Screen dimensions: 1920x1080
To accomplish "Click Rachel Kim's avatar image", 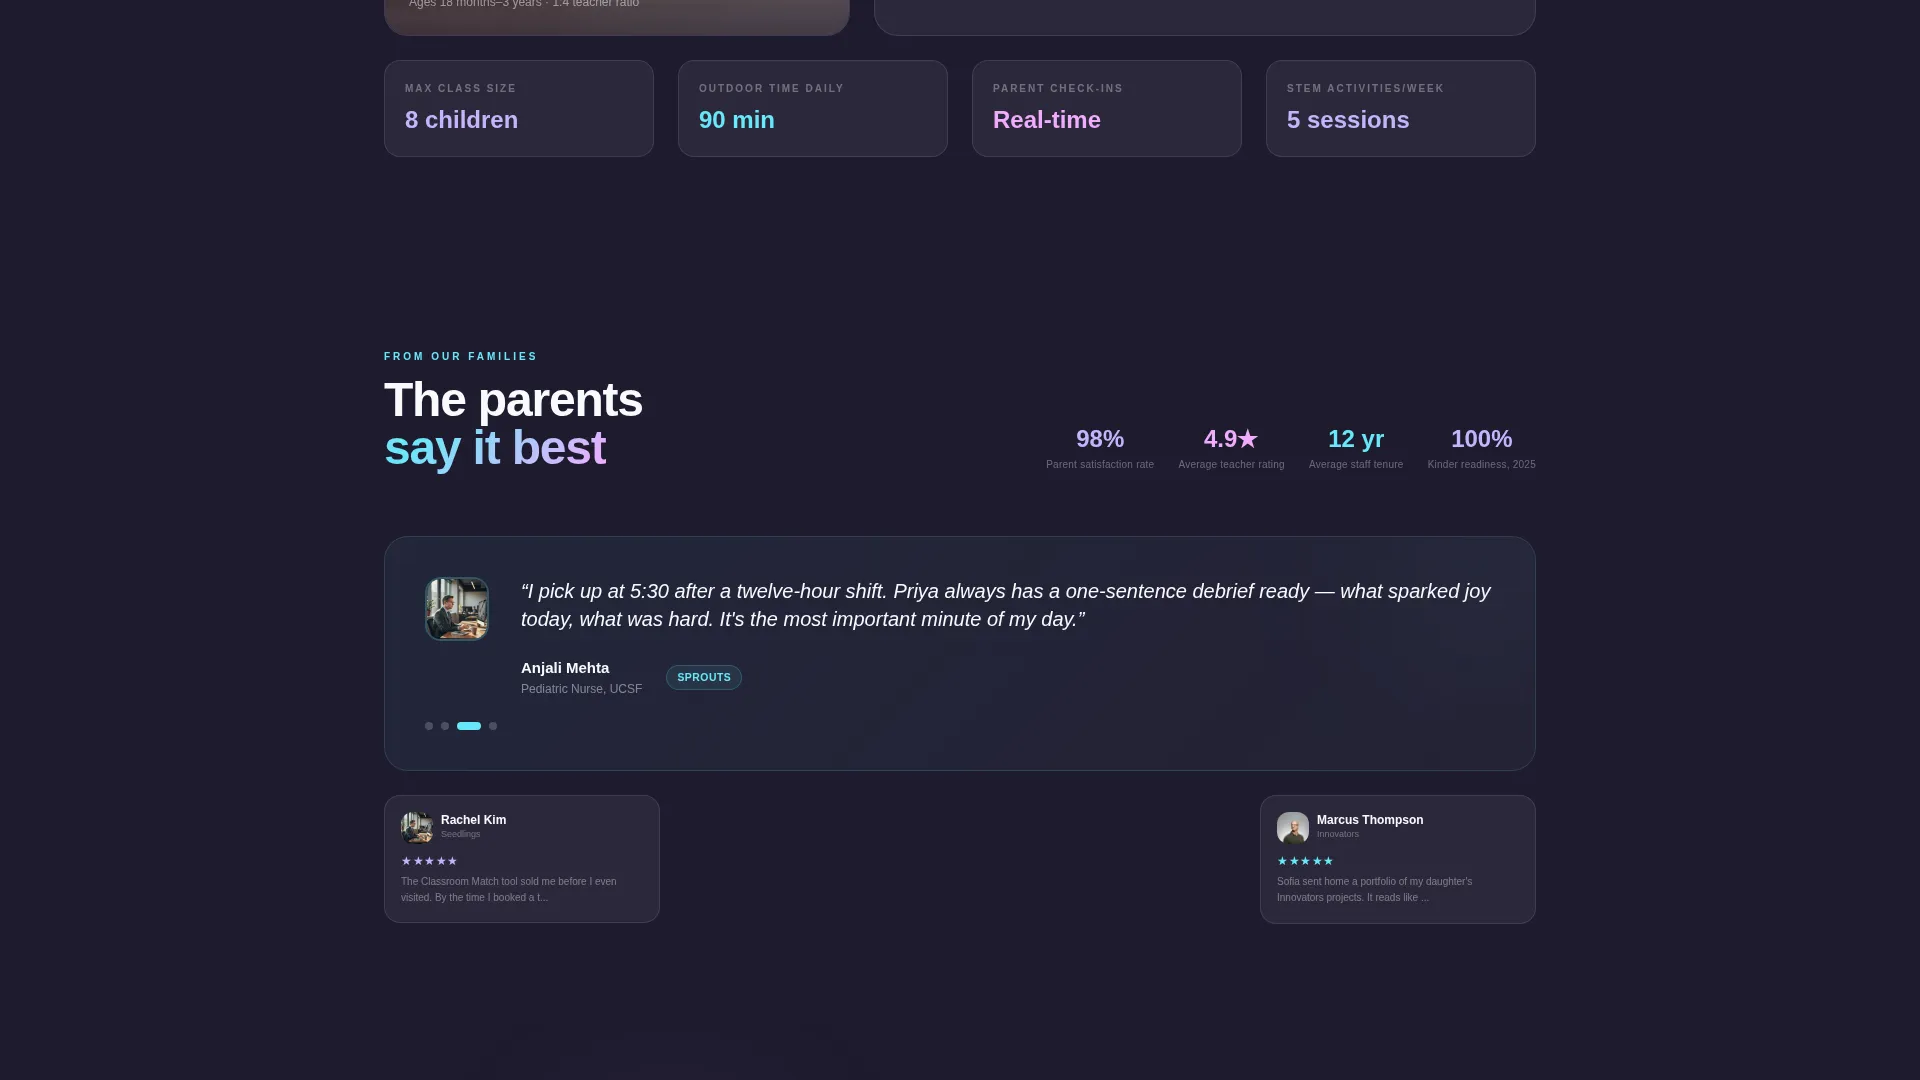I will pyautogui.click(x=417, y=827).
